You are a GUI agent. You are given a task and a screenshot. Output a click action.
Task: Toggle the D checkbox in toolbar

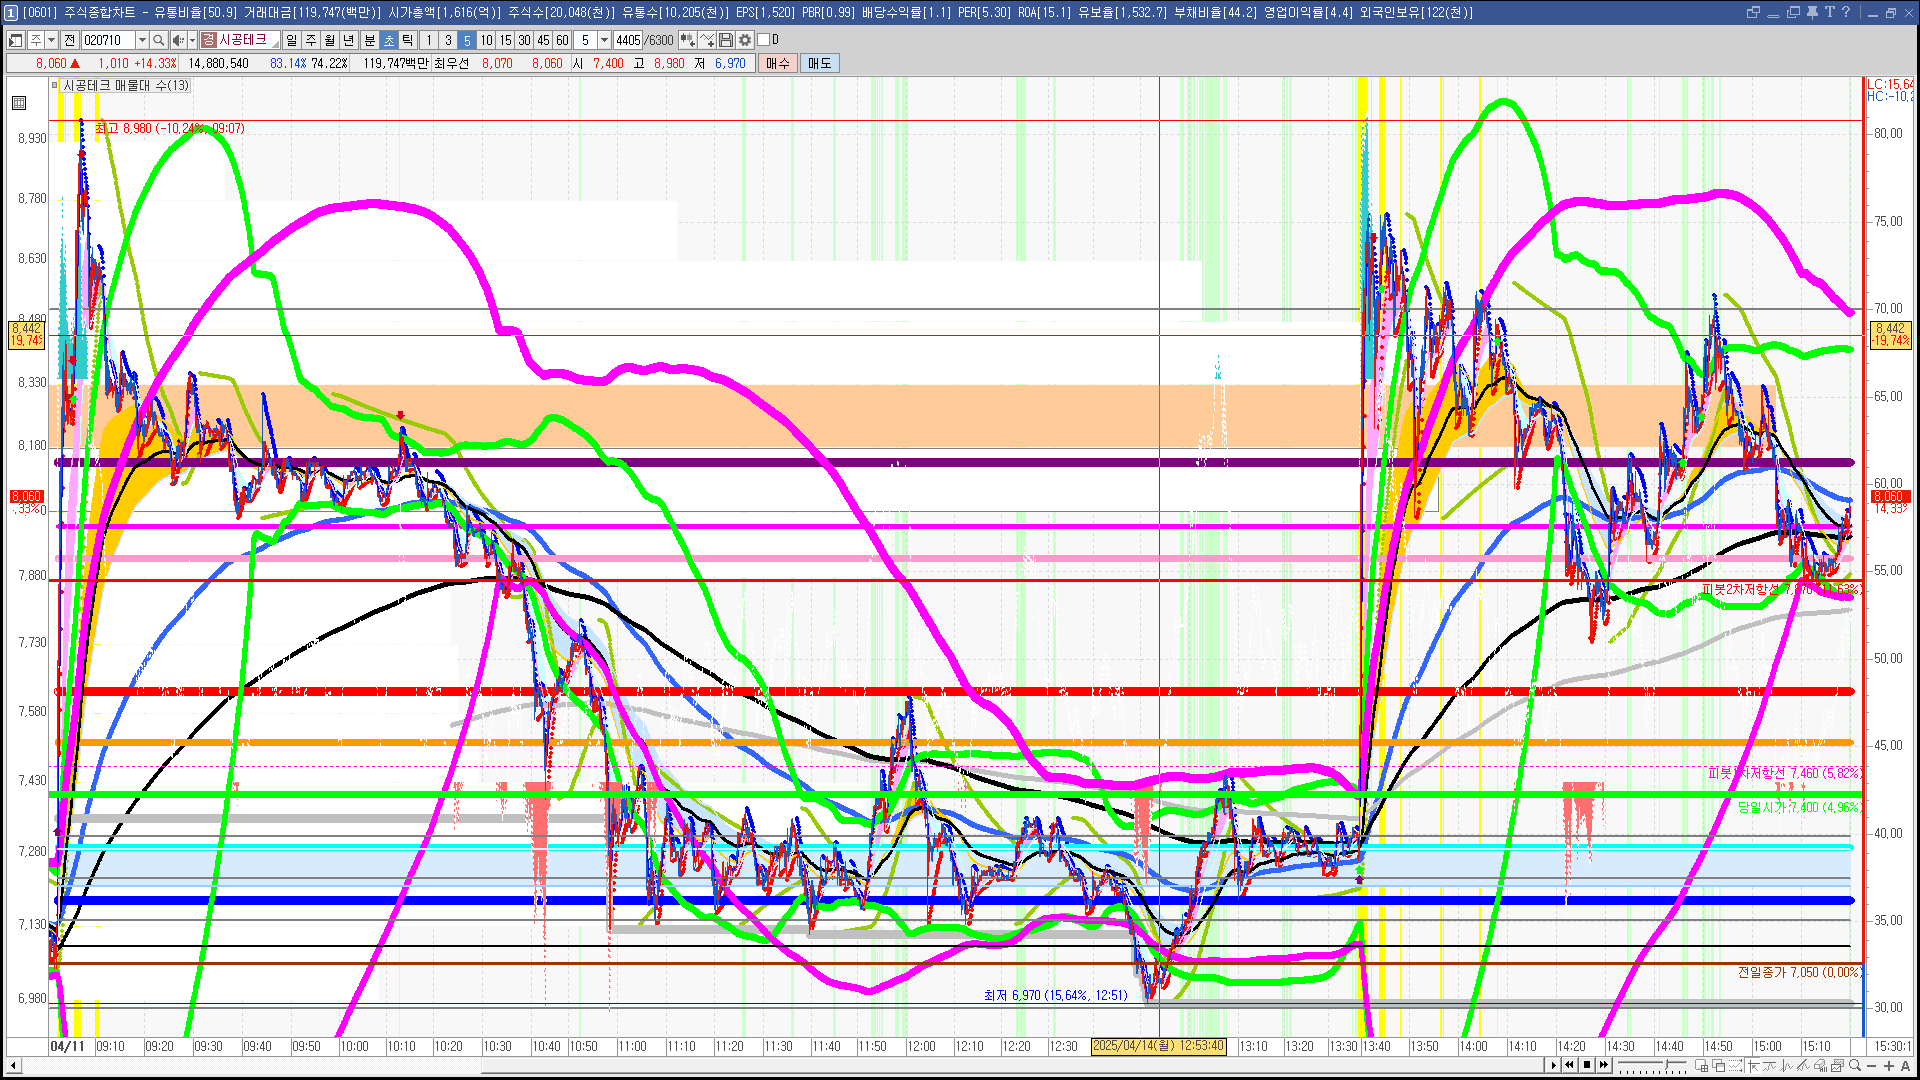[x=764, y=40]
